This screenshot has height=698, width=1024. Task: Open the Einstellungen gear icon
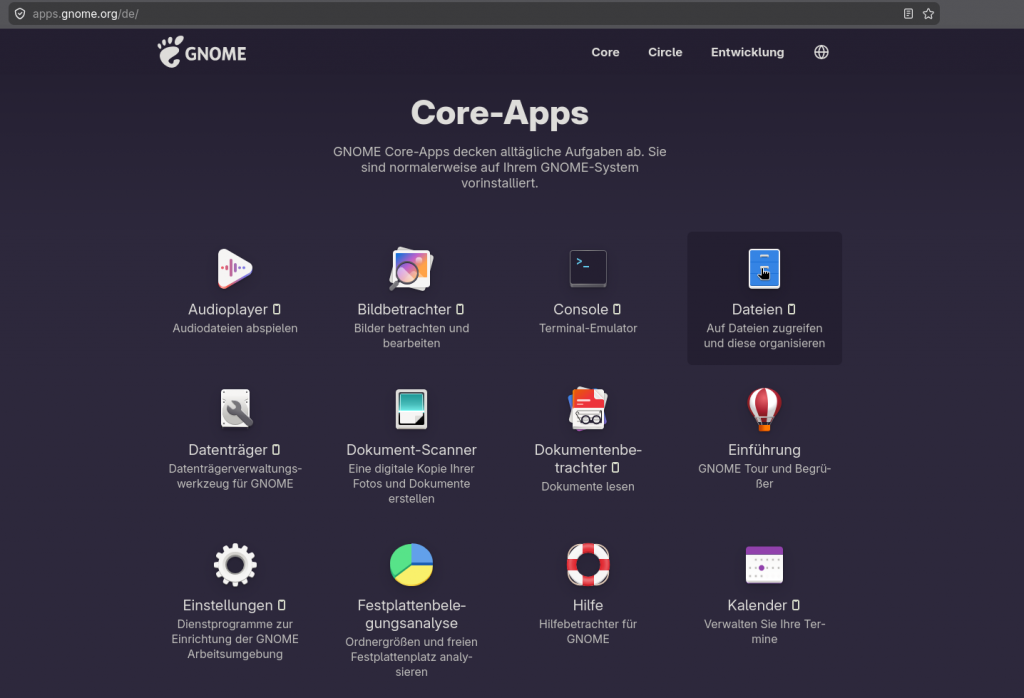click(235, 565)
